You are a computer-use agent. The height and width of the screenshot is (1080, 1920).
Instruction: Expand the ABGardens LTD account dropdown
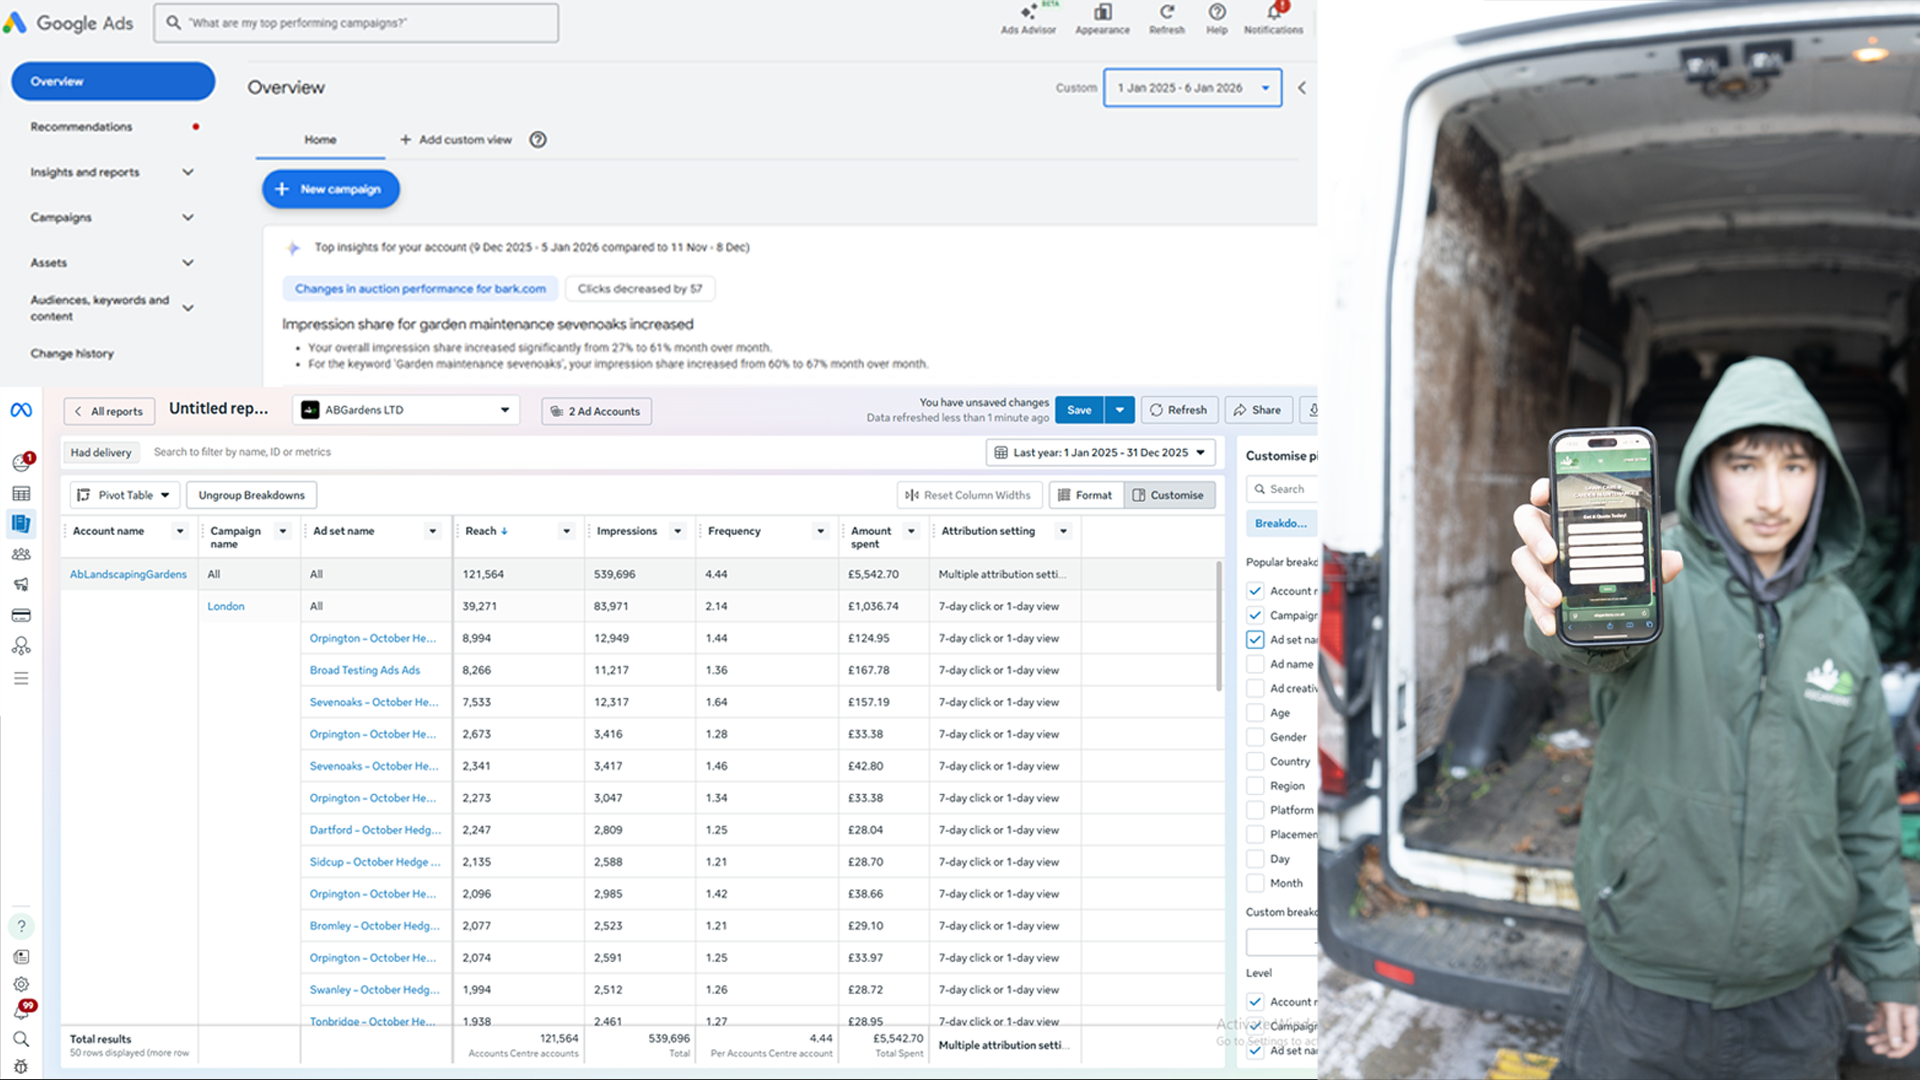tap(406, 410)
